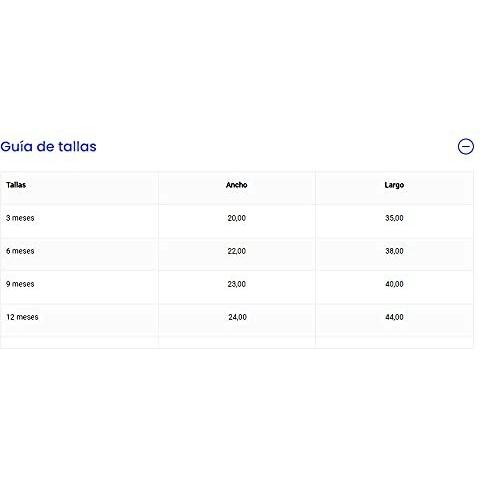The height and width of the screenshot is (480, 480).
Task: Select the 44,00 length value
Action: click(394, 317)
